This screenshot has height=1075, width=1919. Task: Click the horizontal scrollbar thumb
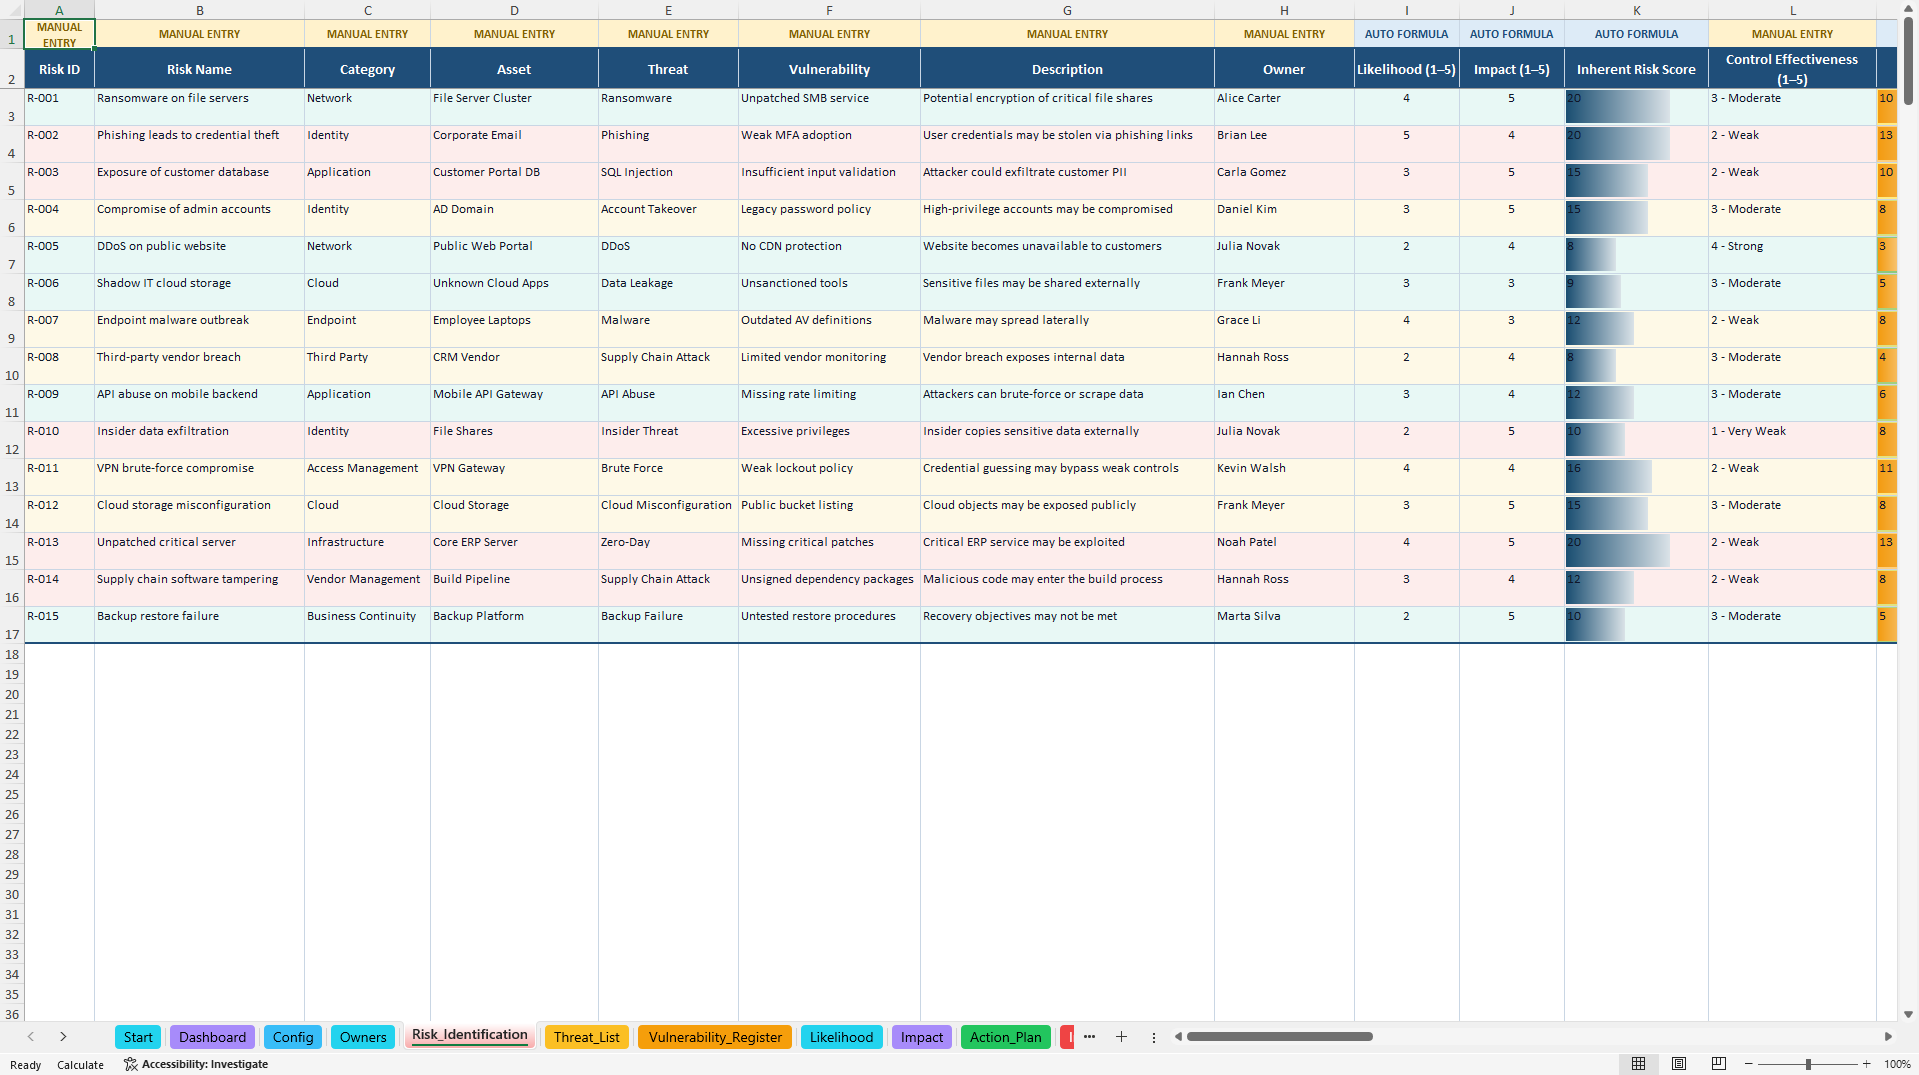point(1279,1037)
